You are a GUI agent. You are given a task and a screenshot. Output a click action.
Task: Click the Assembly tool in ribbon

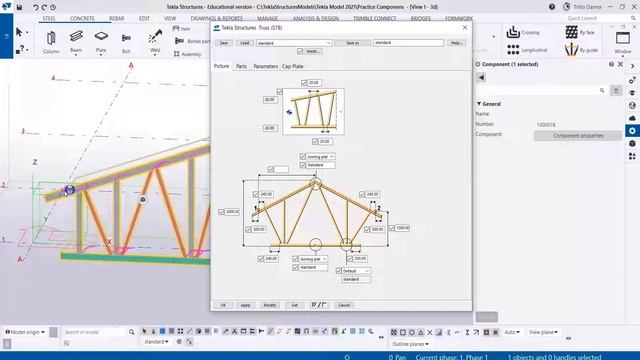pos(187,54)
